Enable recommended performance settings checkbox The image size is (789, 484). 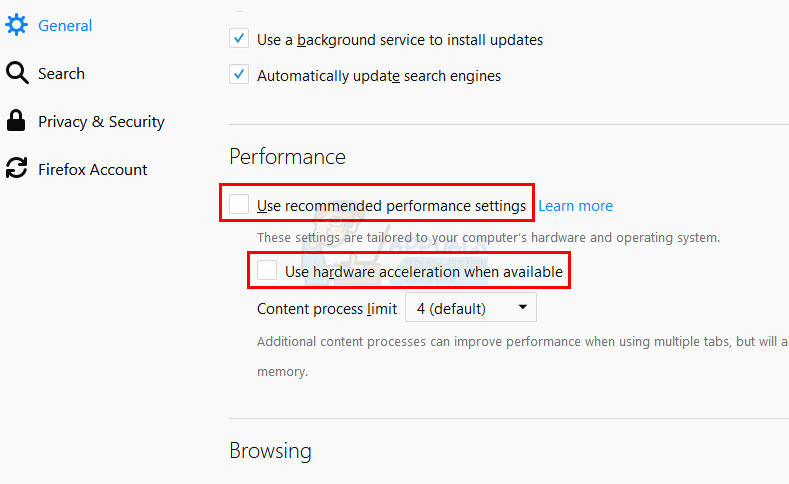point(239,205)
